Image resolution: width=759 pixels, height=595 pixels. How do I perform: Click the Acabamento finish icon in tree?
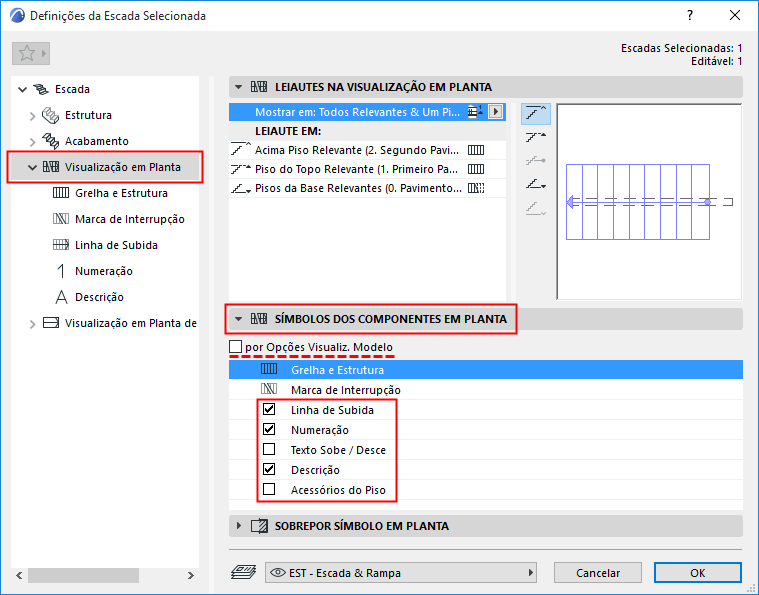point(50,141)
